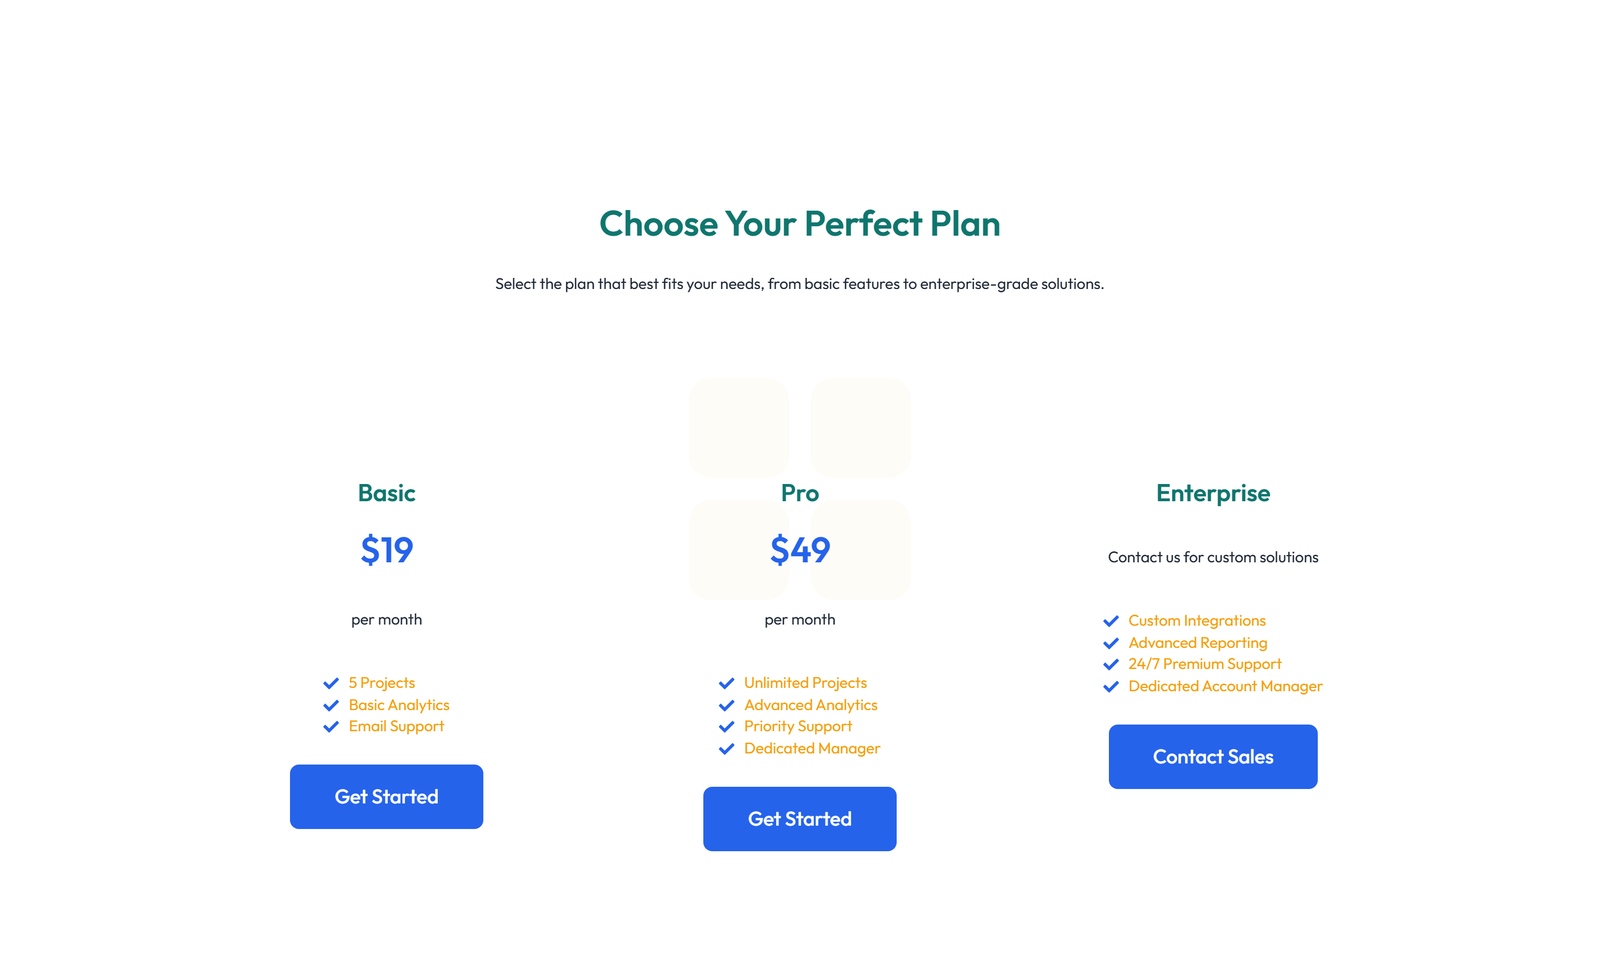Click the checkmark beside 5 Projects

pyautogui.click(x=331, y=683)
